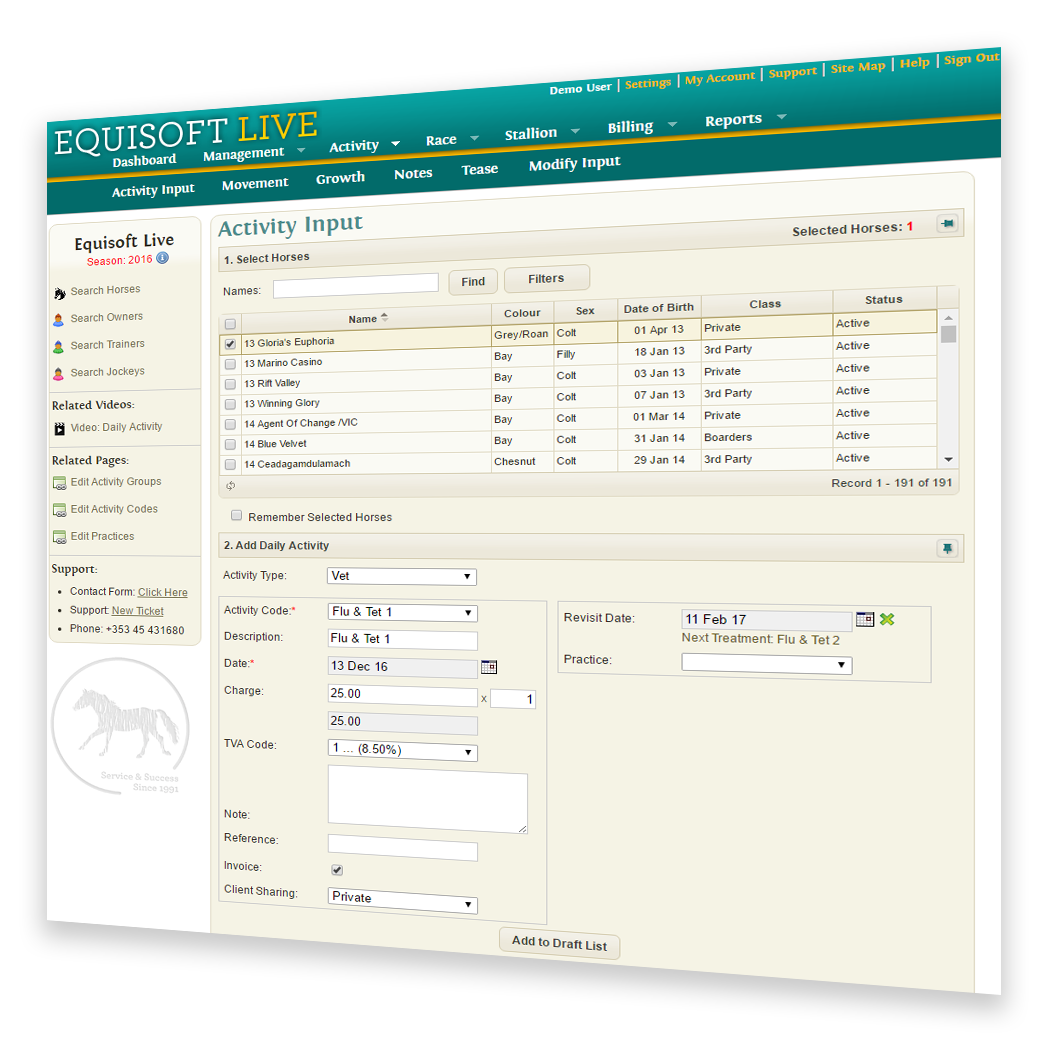1049x1043 pixels.
Task: Click the horse table scroll-up arrow
Action: tap(948, 318)
